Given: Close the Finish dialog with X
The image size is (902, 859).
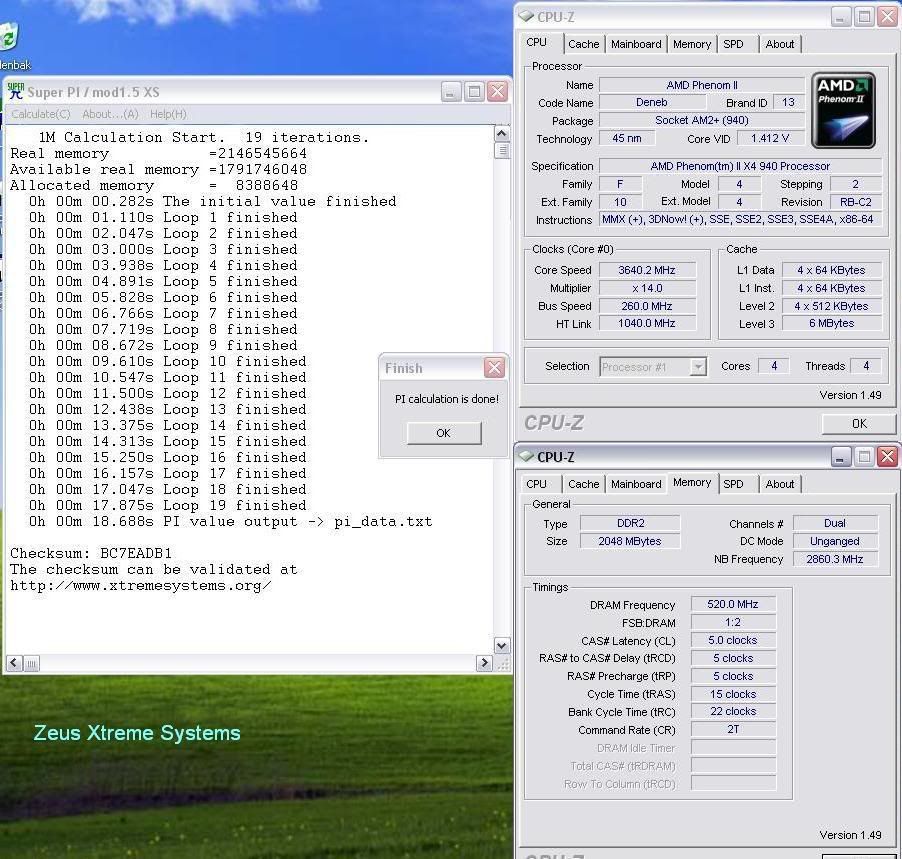Looking at the screenshot, I should (494, 368).
